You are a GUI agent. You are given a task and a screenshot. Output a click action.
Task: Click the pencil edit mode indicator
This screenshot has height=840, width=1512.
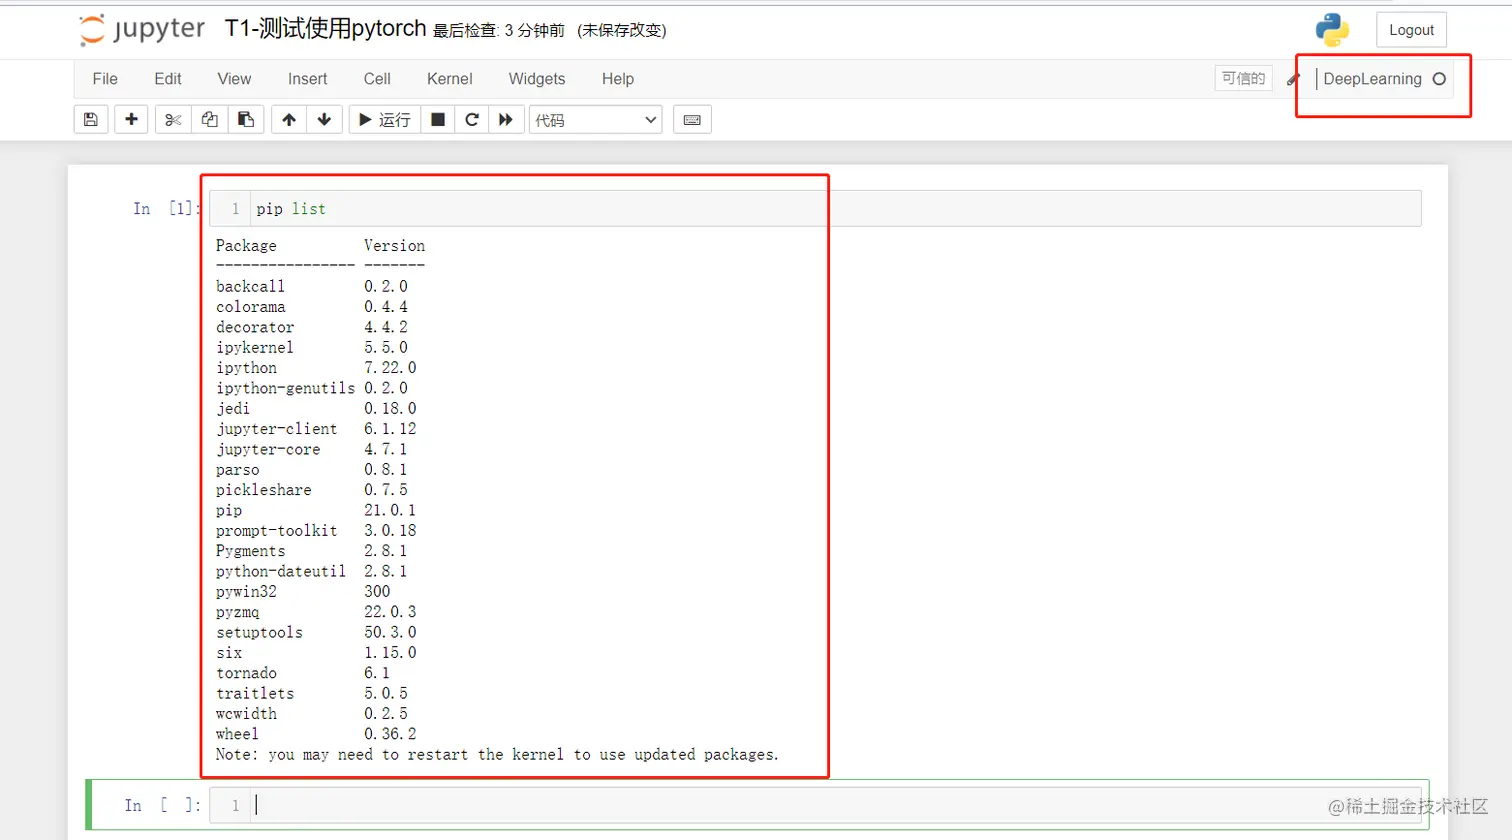[1293, 80]
